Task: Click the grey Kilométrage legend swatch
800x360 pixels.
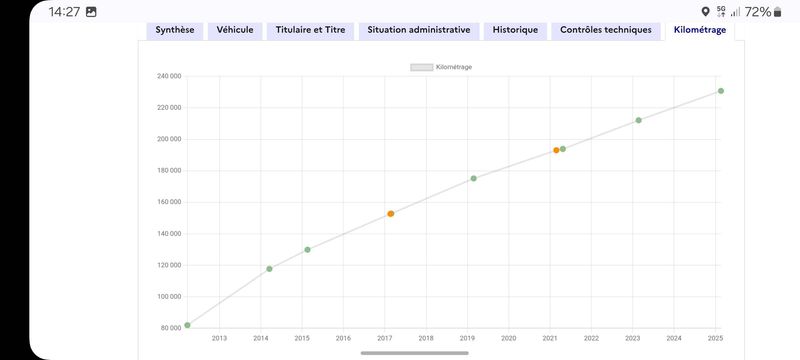Action: pyautogui.click(x=422, y=67)
